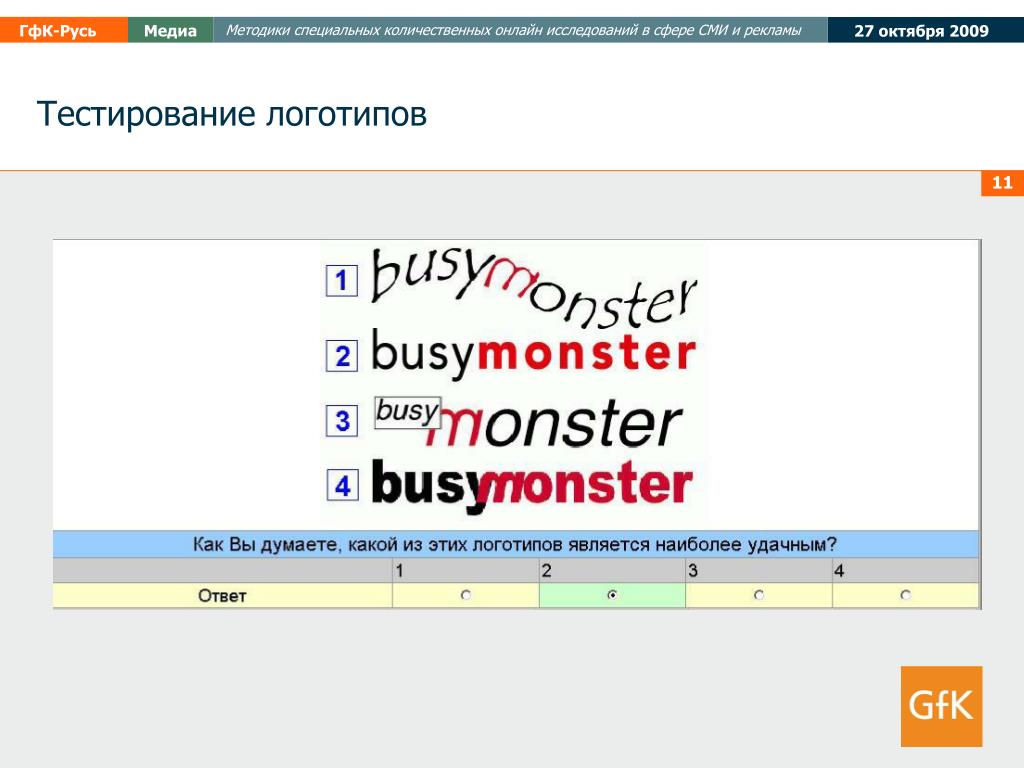
Task: Click the question 'Как Вы думаете...' text
Action: pyautogui.click(x=515, y=544)
